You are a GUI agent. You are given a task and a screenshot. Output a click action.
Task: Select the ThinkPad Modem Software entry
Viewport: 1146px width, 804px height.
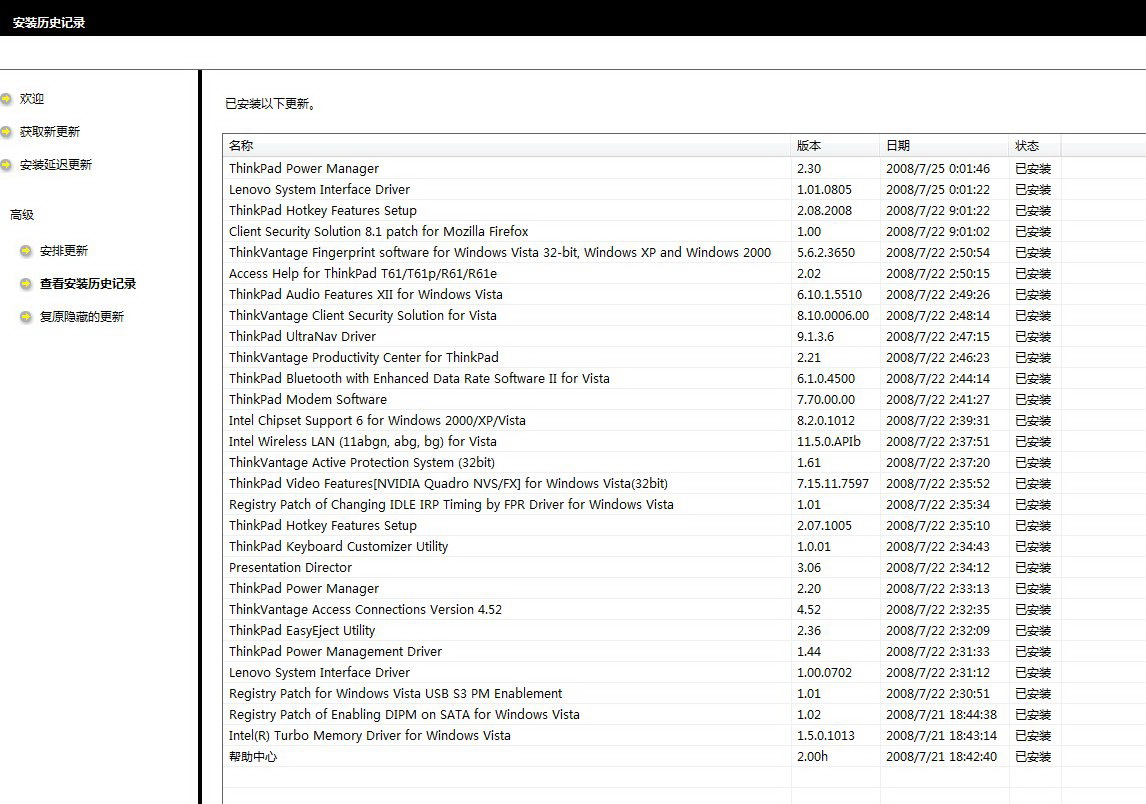point(307,400)
